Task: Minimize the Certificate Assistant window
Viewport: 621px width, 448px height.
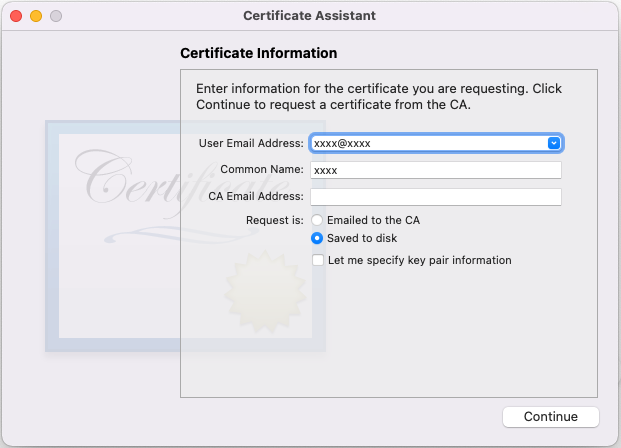Action: [x=36, y=16]
